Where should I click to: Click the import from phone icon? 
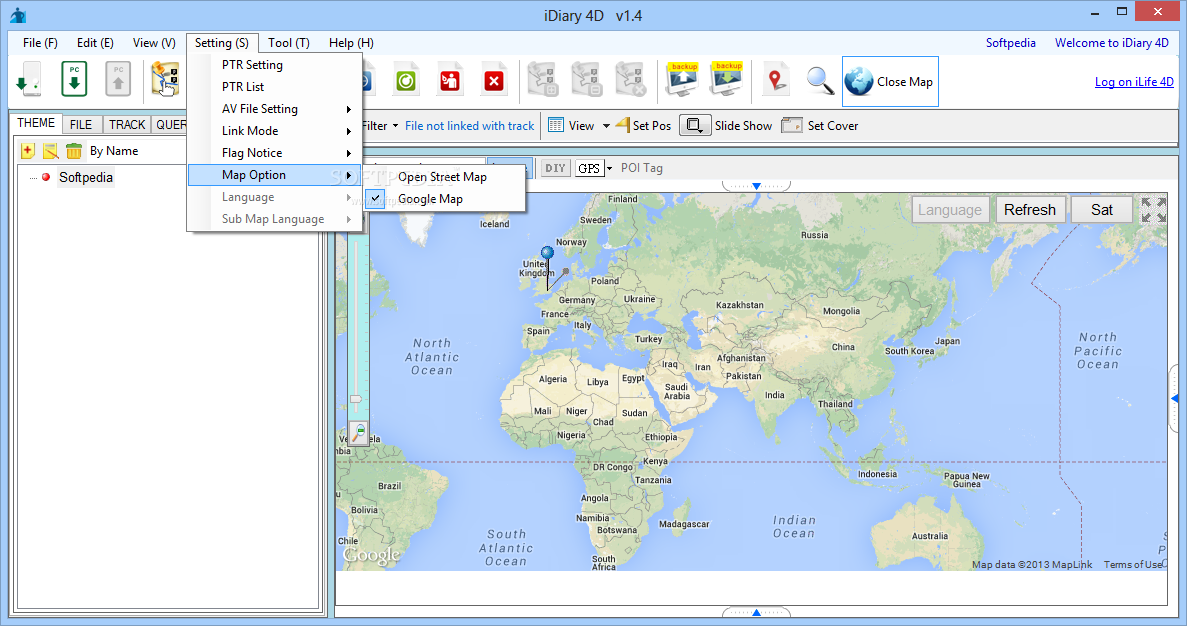pos(29,79)
